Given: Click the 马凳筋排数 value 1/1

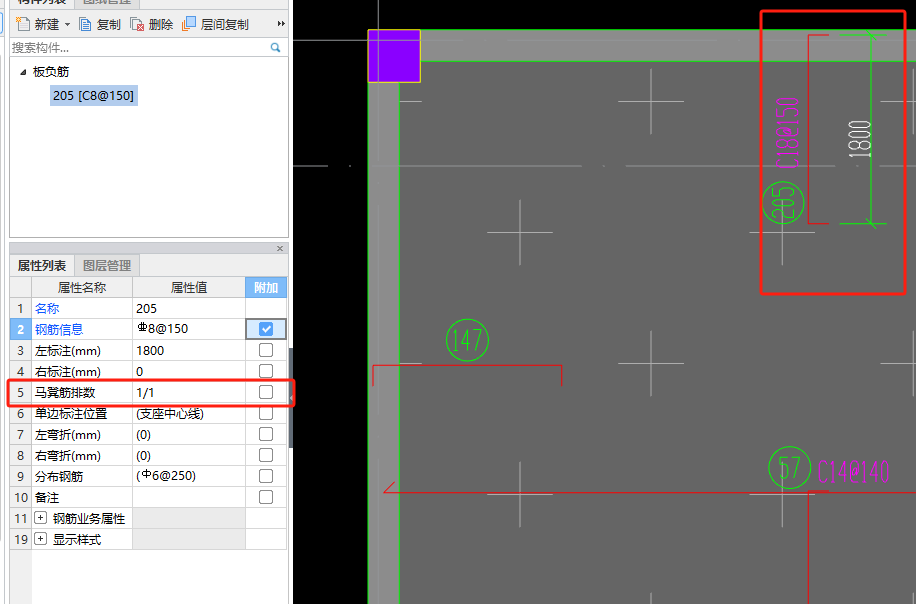Looking at the screenshot, I should click(x=189, y=393).
